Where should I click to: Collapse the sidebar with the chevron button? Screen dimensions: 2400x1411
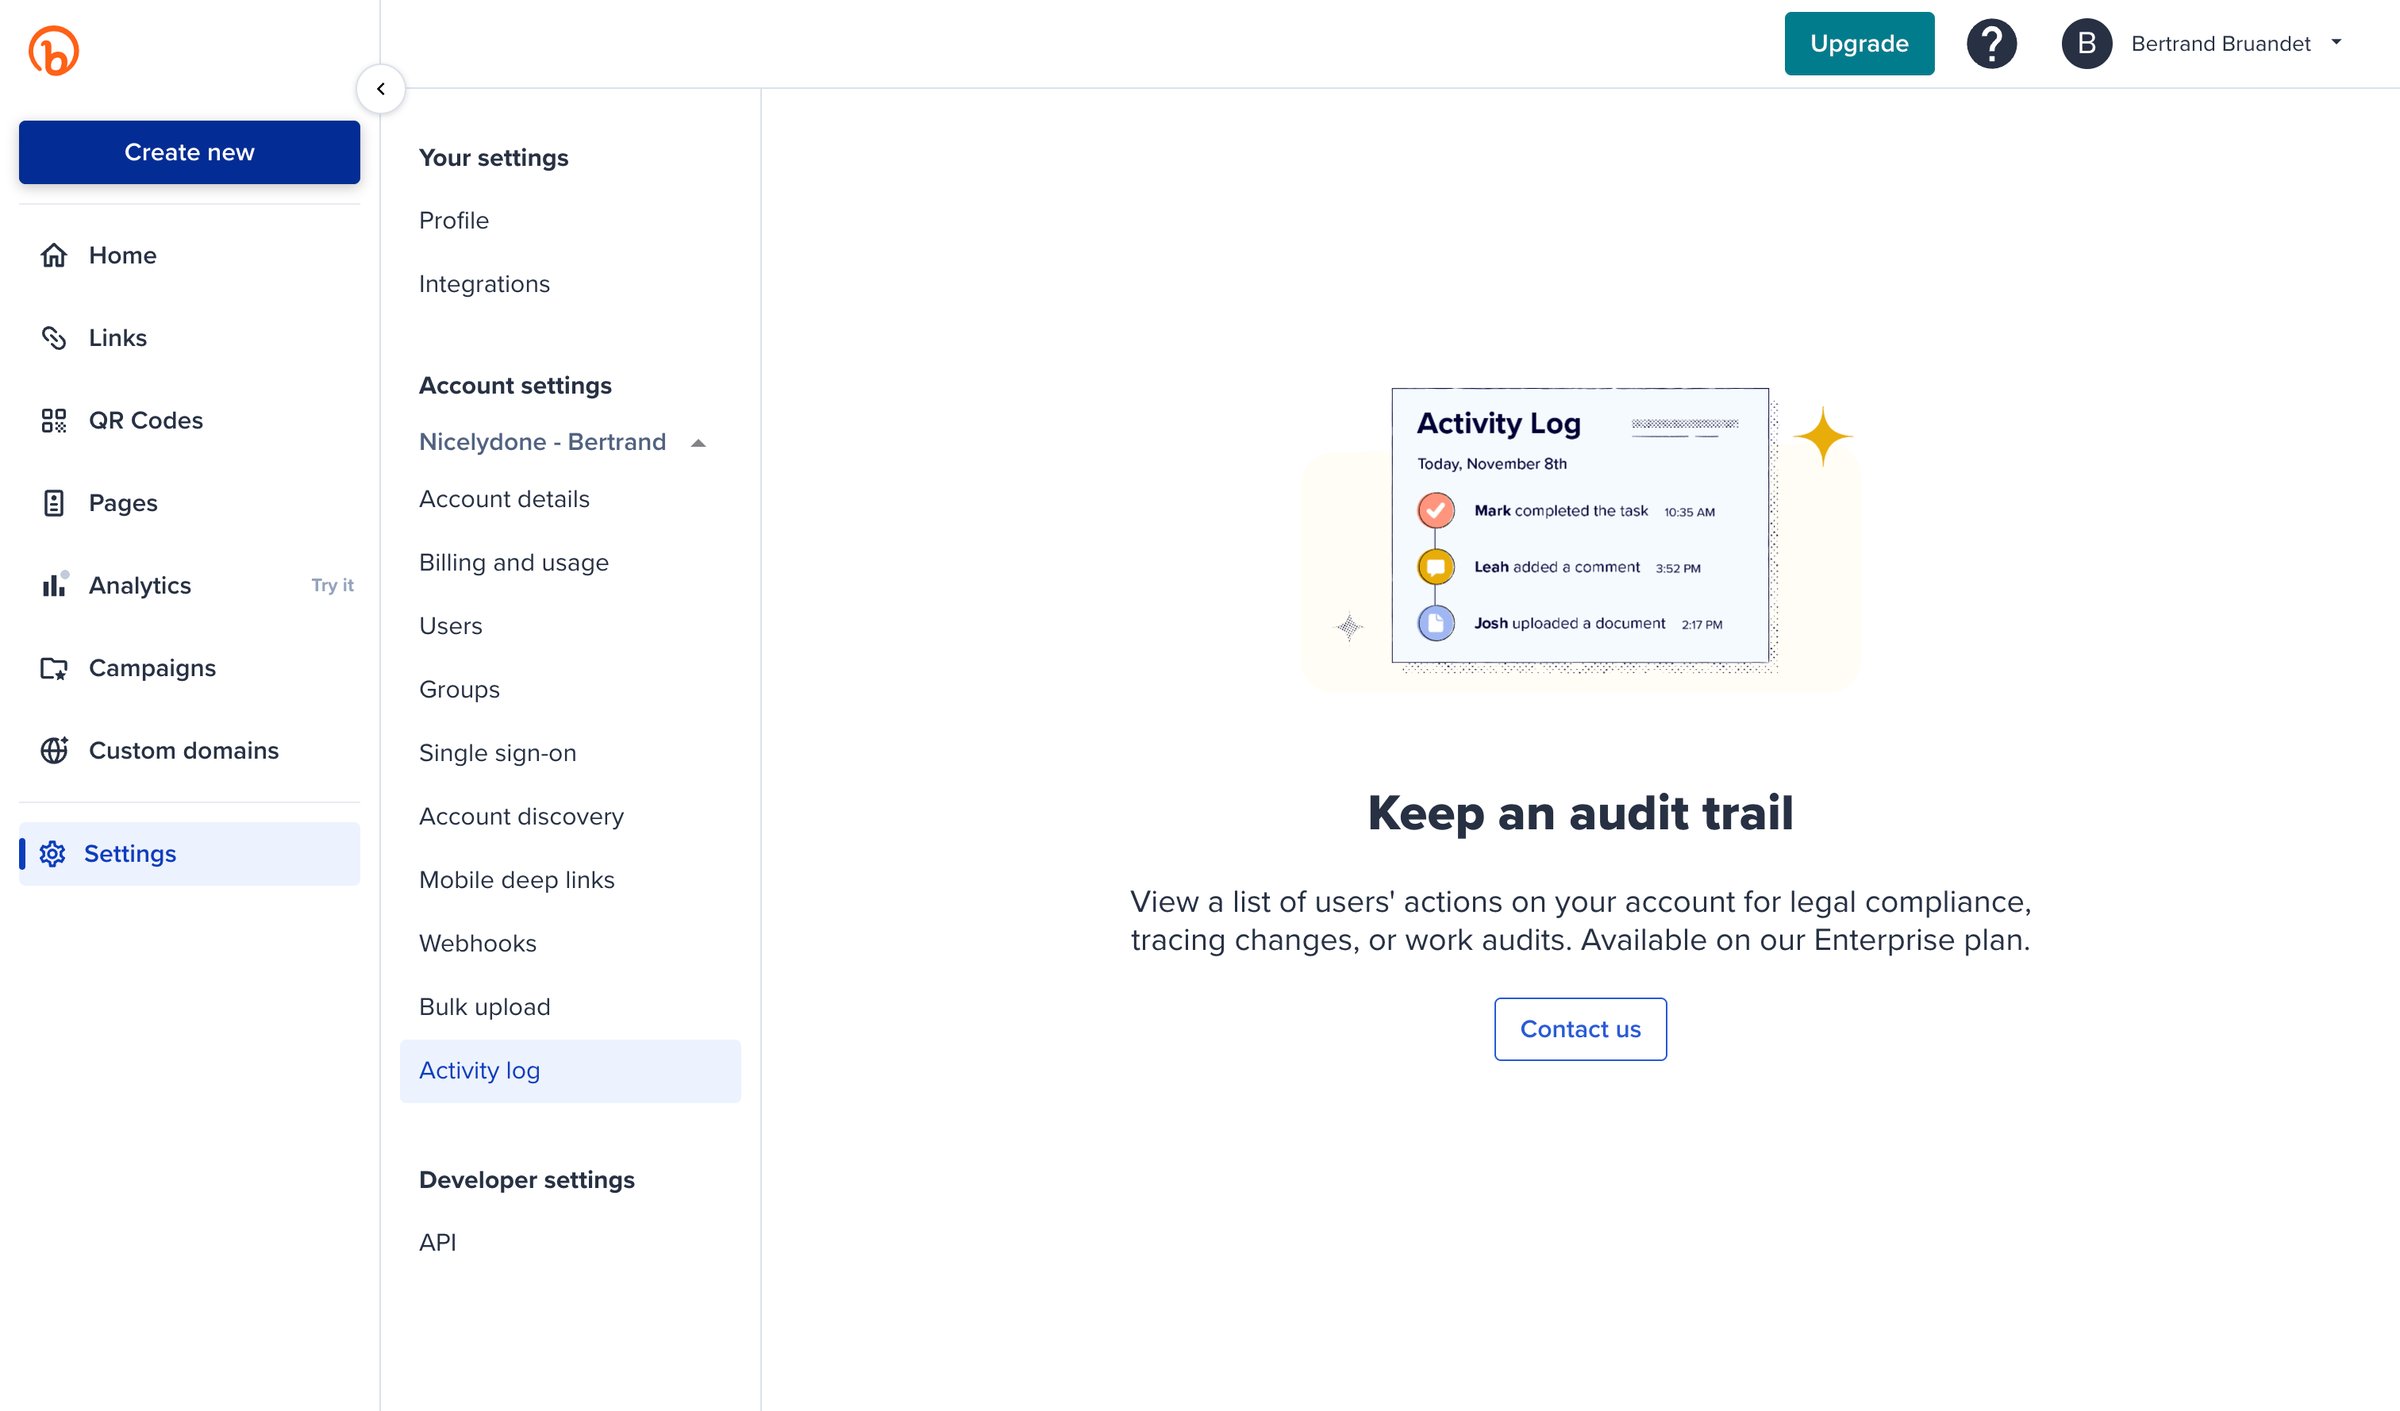coord(381,89)
